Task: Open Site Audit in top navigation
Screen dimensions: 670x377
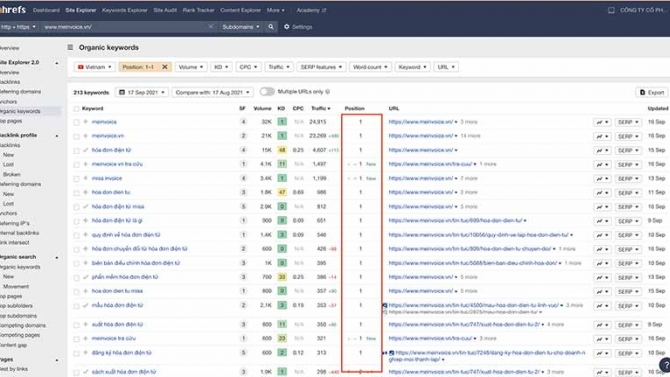Action: [165, 10]
